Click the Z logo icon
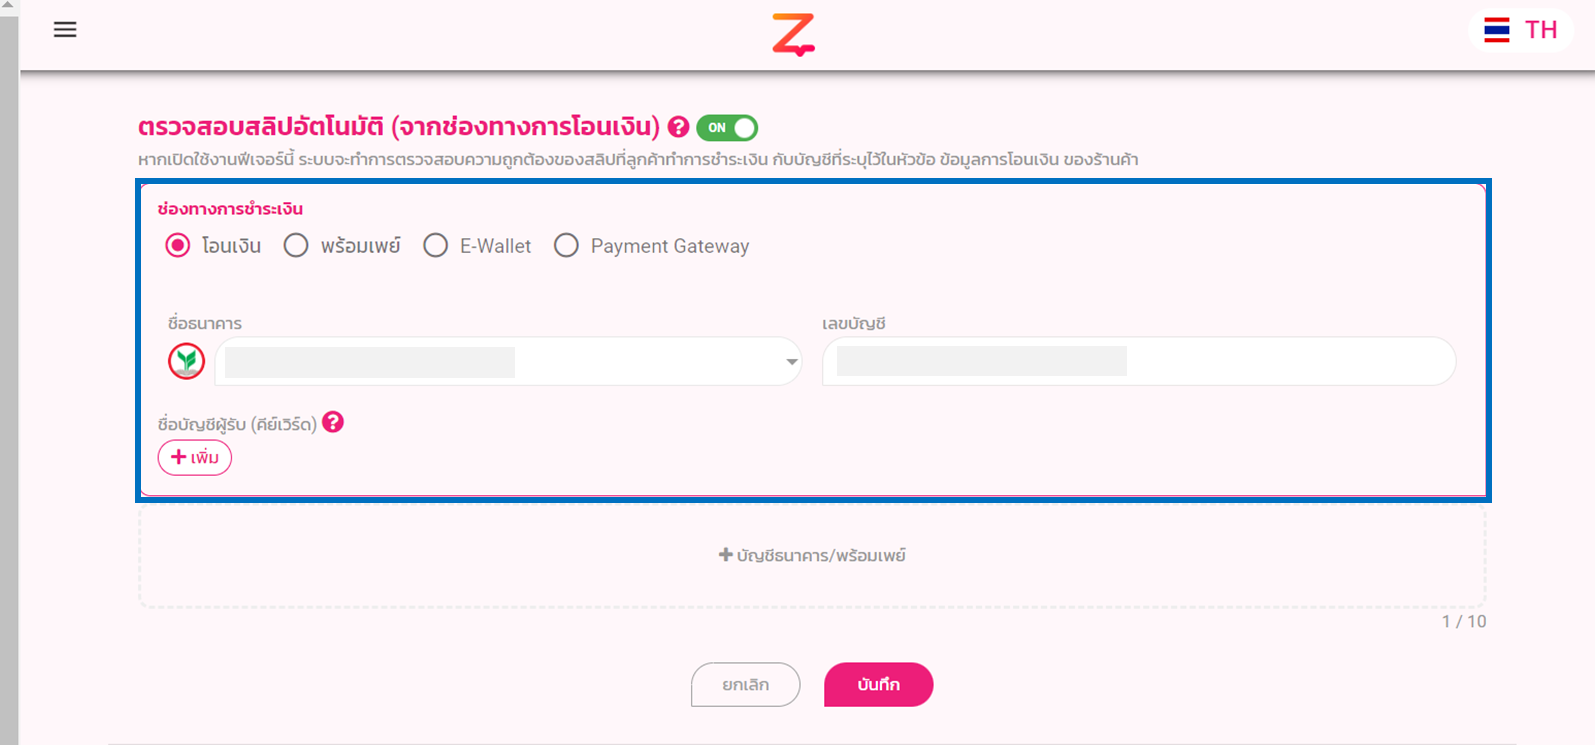The width and height of the screenshot is (1595, 745). pos(793,35)
